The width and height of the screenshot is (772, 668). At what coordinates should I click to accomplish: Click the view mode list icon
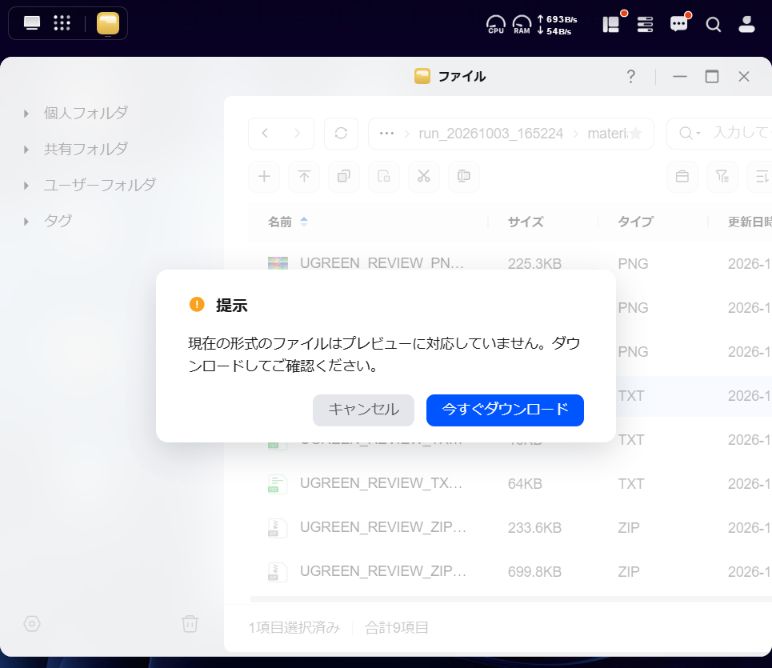point(762,176)
